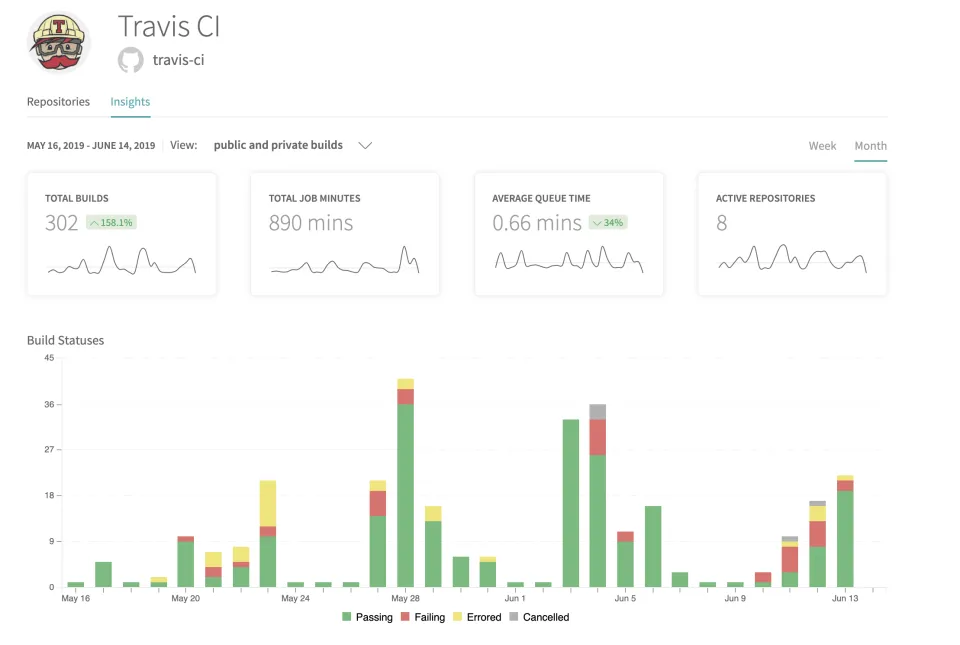This screenshot has width=960, height=645.
Task: Click the Jun 13 axis label
Action: click(x=845, y=598)
